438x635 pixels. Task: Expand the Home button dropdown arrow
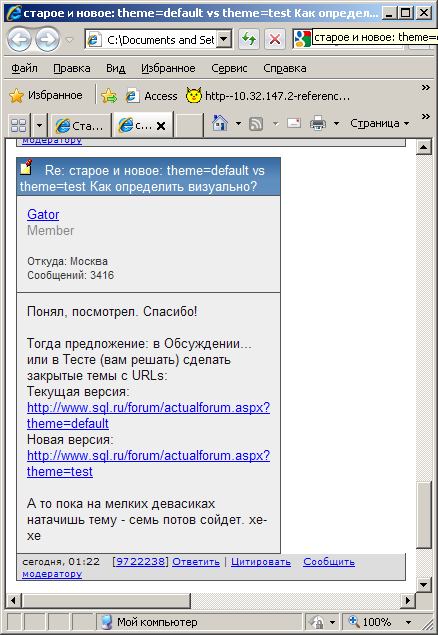point(238,123)
